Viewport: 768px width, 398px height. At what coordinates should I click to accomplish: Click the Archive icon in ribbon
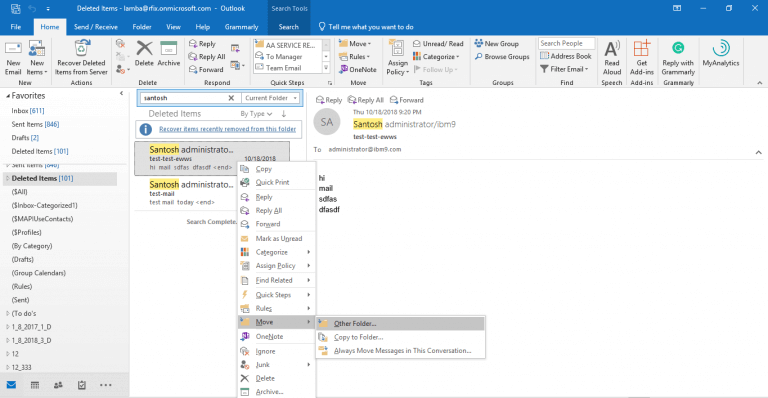[x=168, y=48]
